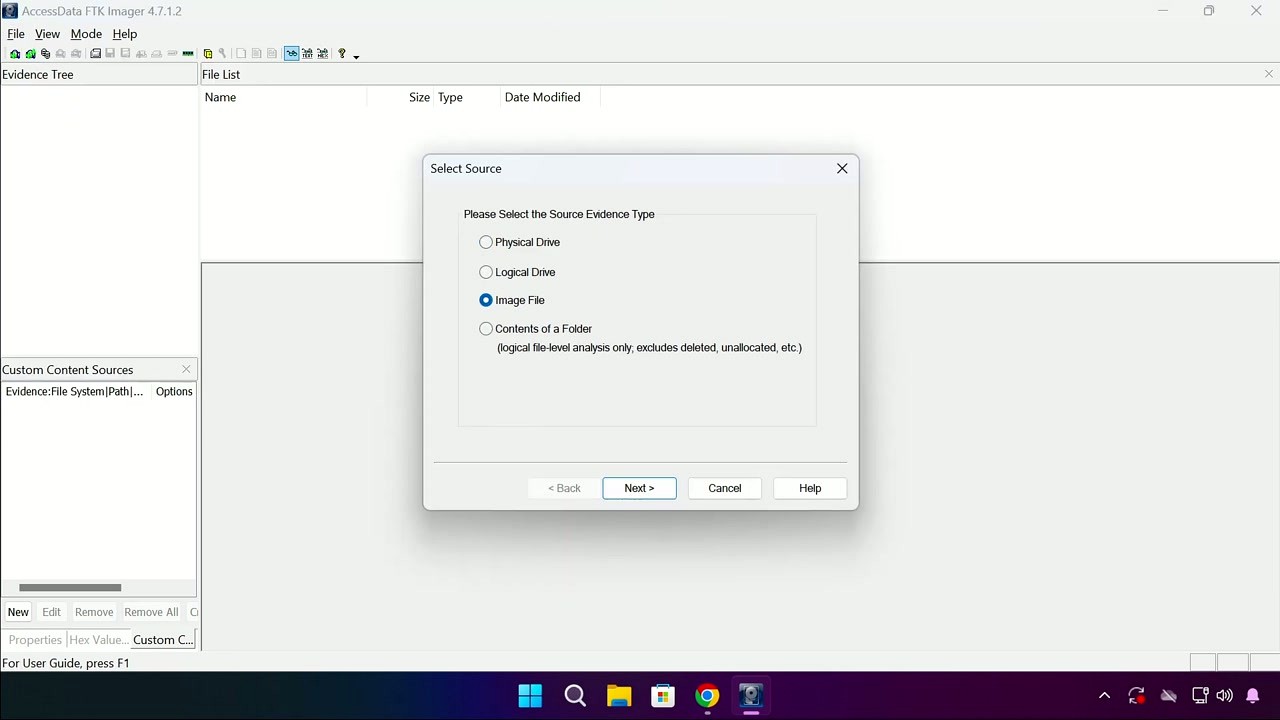
Task: Enable Automatic view mode glasses icon
Action: pos(292,53)
